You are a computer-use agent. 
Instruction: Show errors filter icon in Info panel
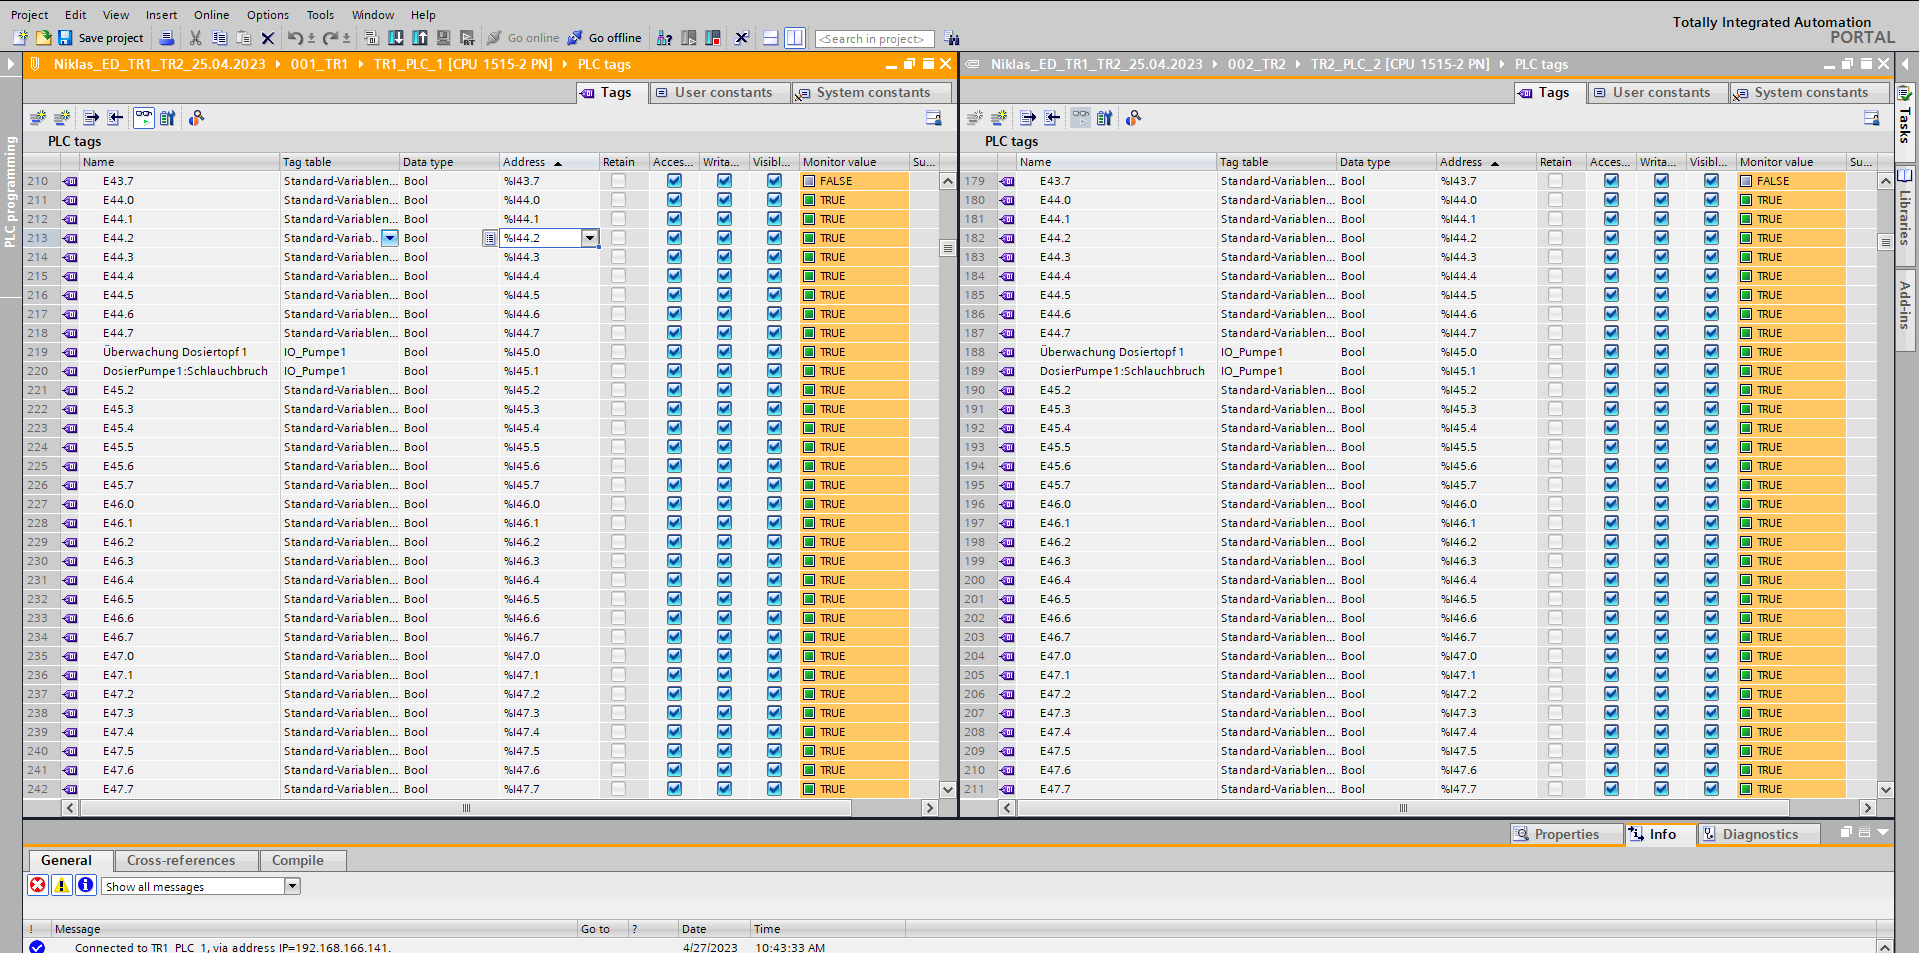click(x=38, y=885)
